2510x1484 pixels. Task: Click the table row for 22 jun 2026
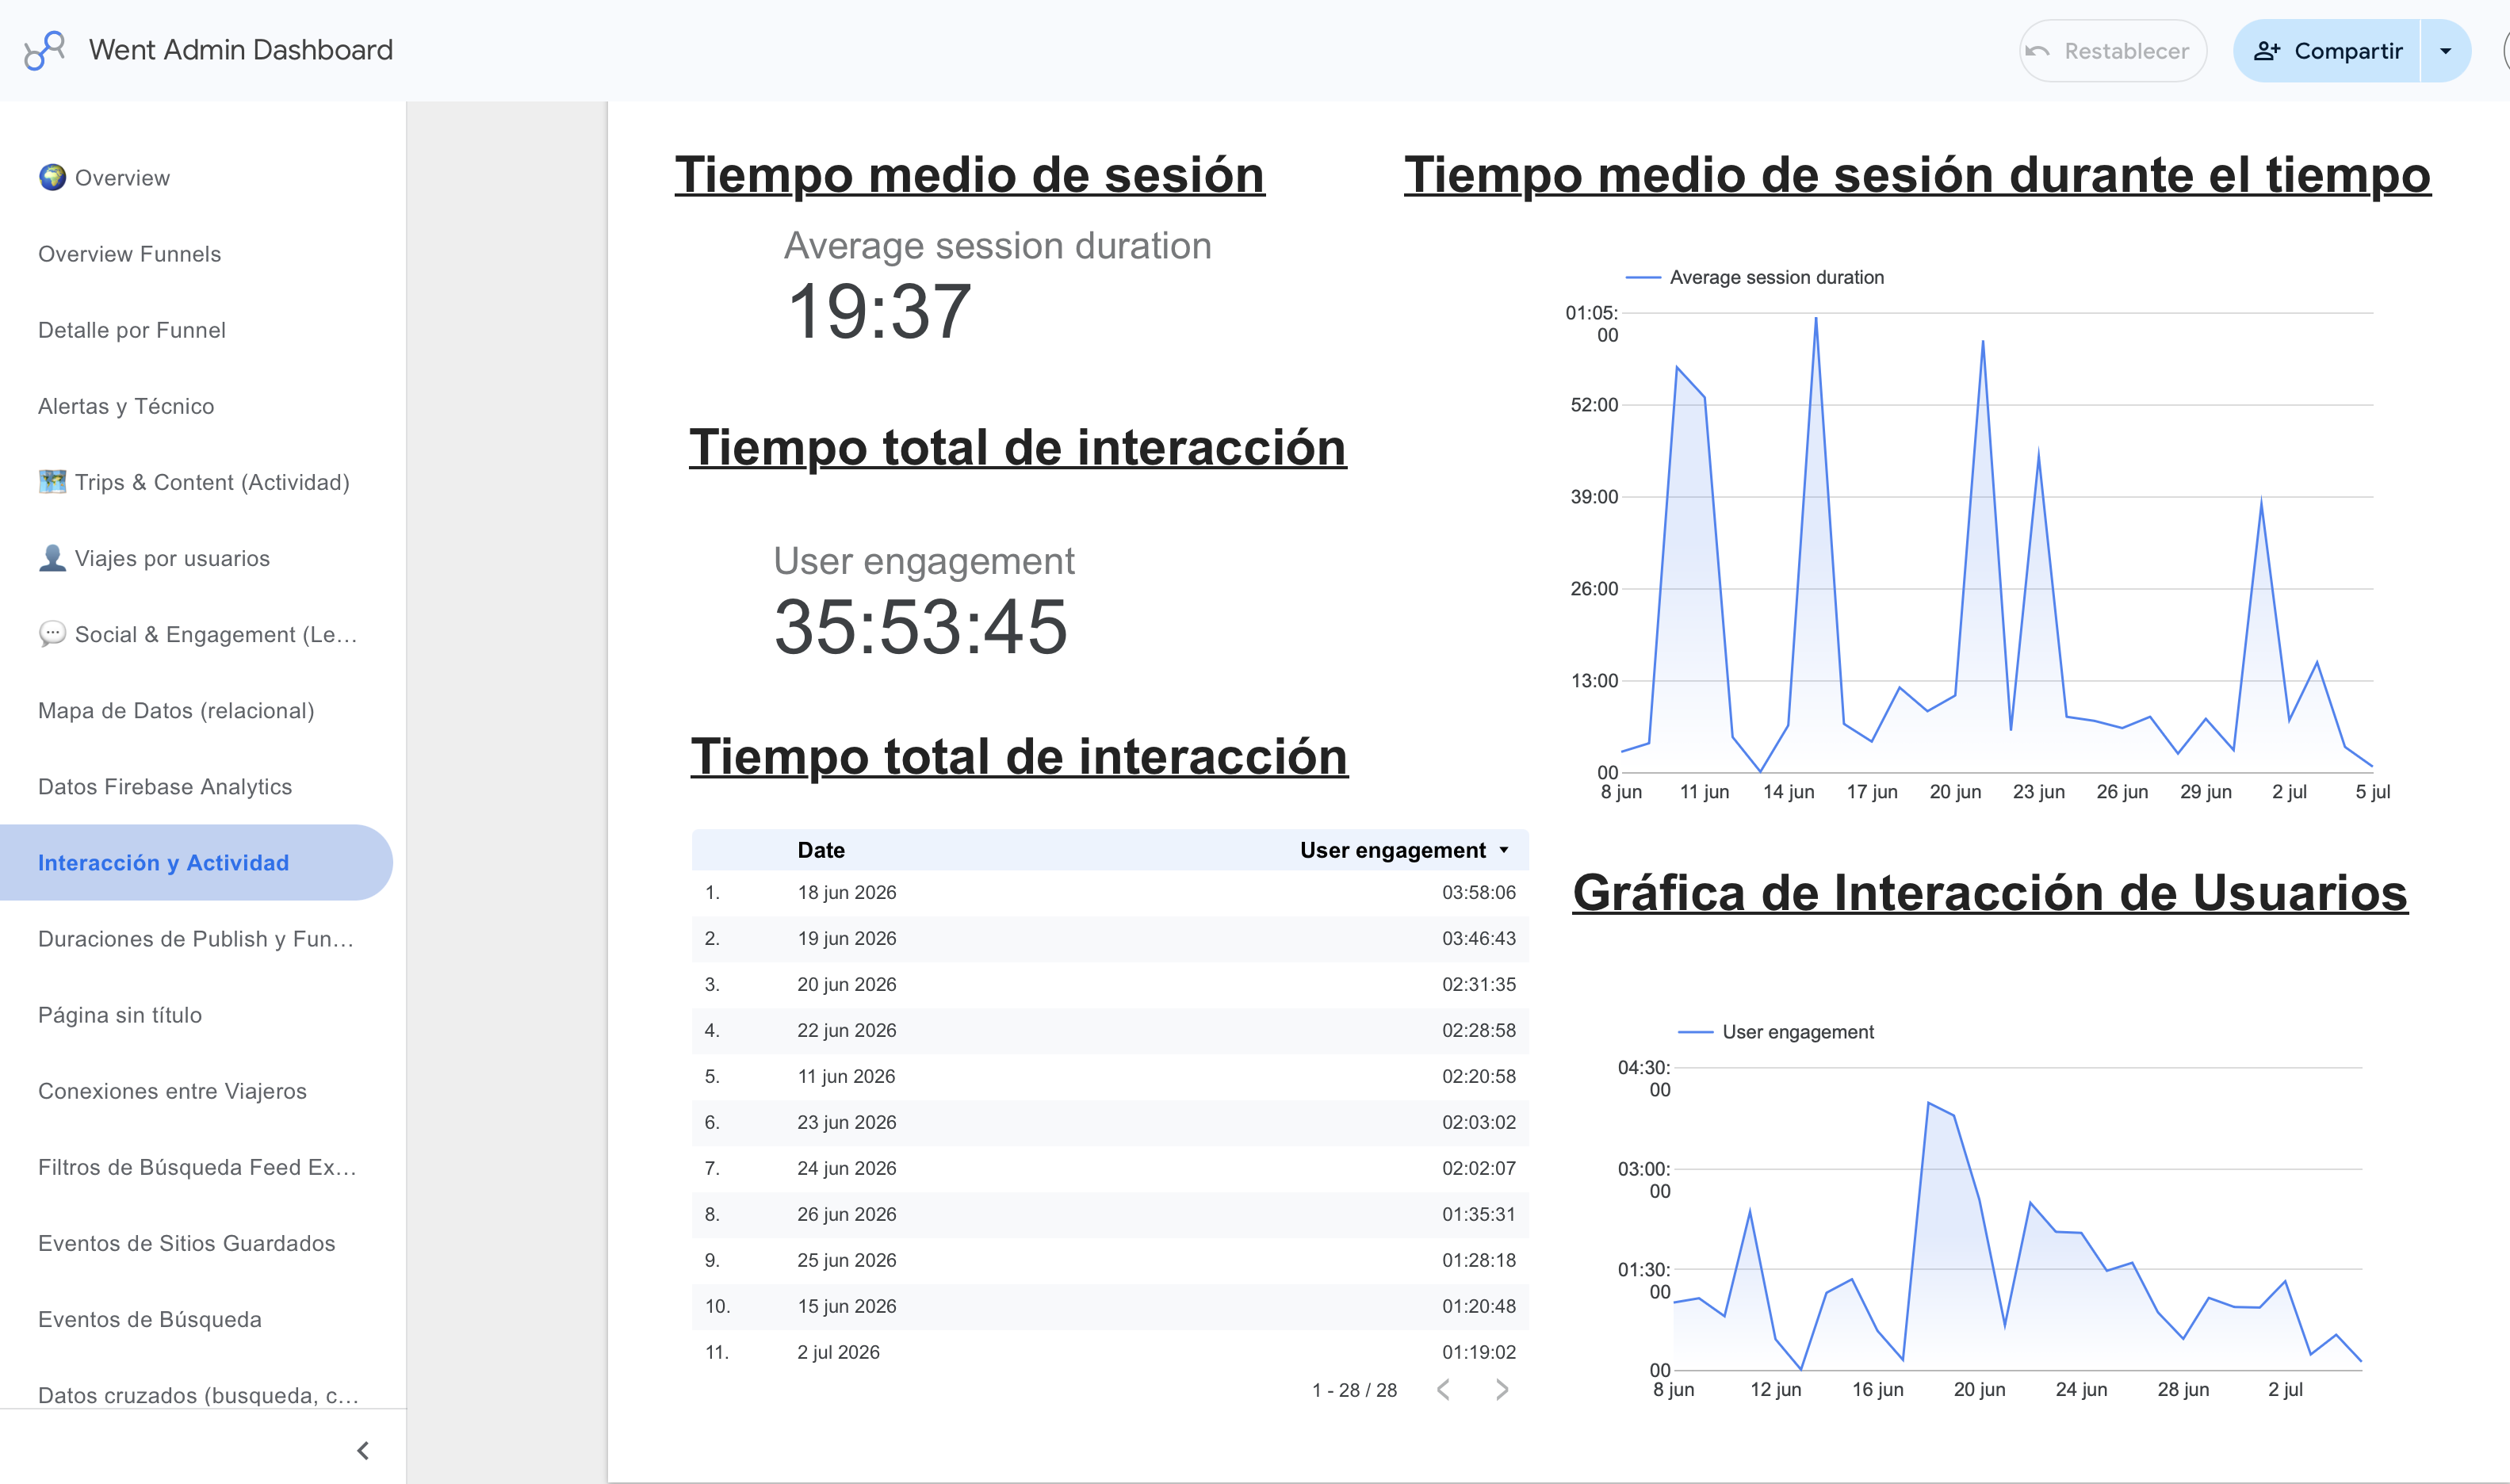click(1110, 1030)
